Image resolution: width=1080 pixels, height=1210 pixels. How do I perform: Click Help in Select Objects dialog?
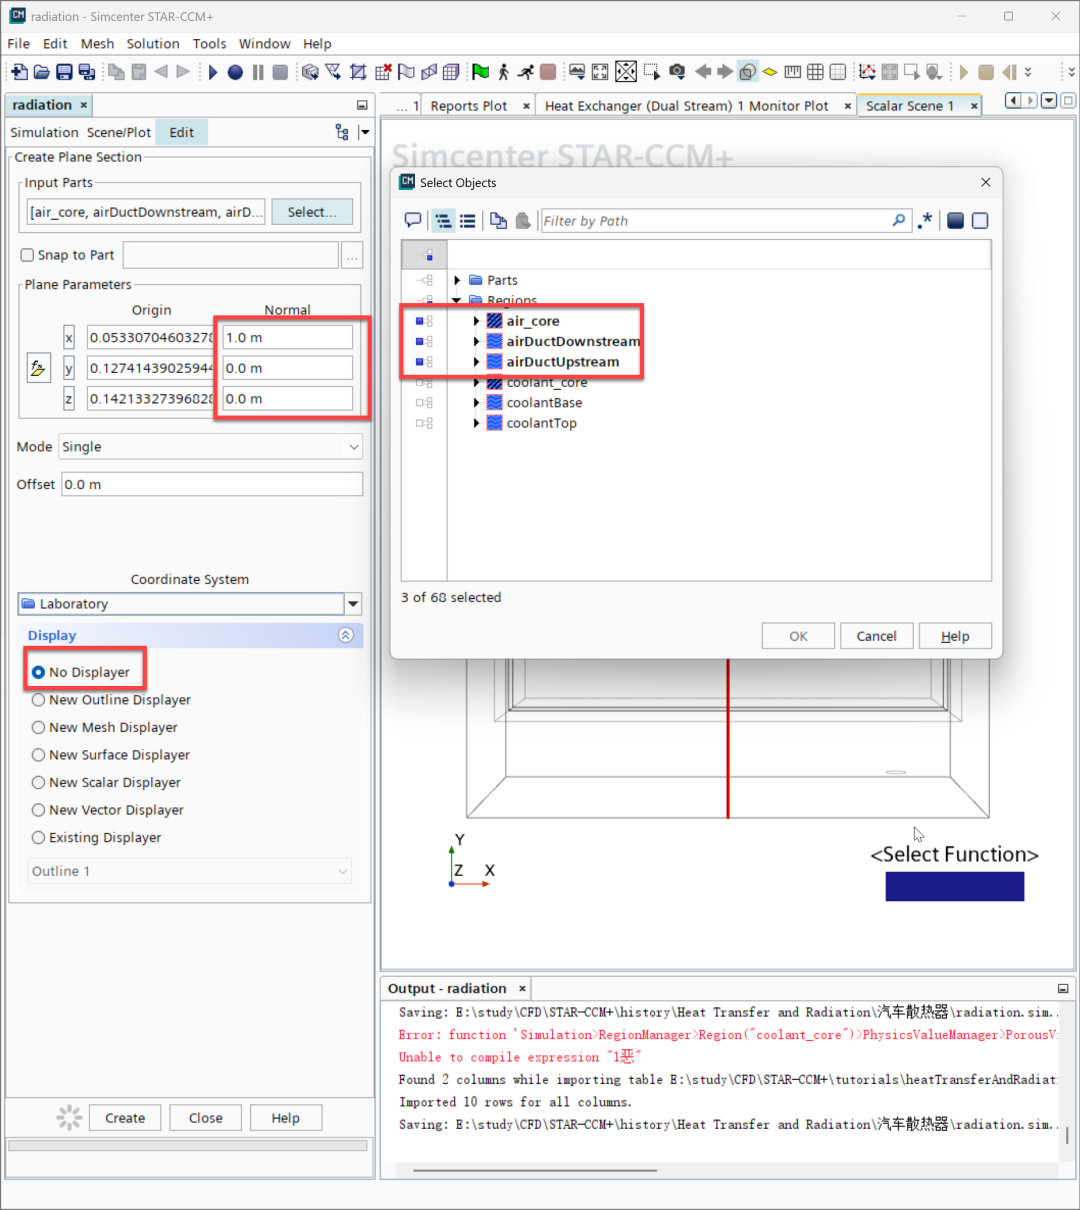(x=955, y=636)
